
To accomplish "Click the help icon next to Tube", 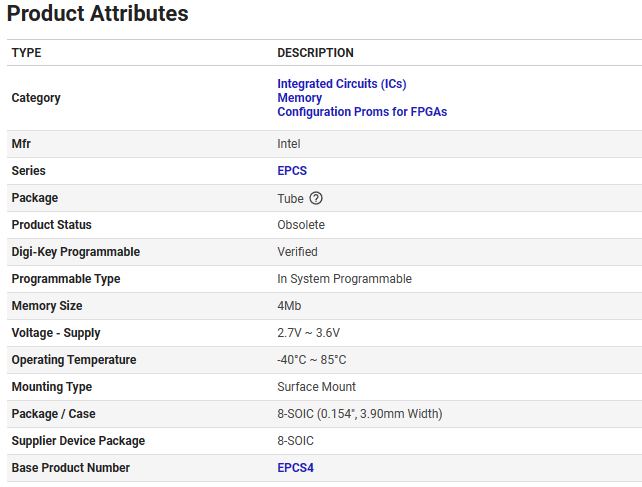I will pyautogui.click(x=316, y=198).
